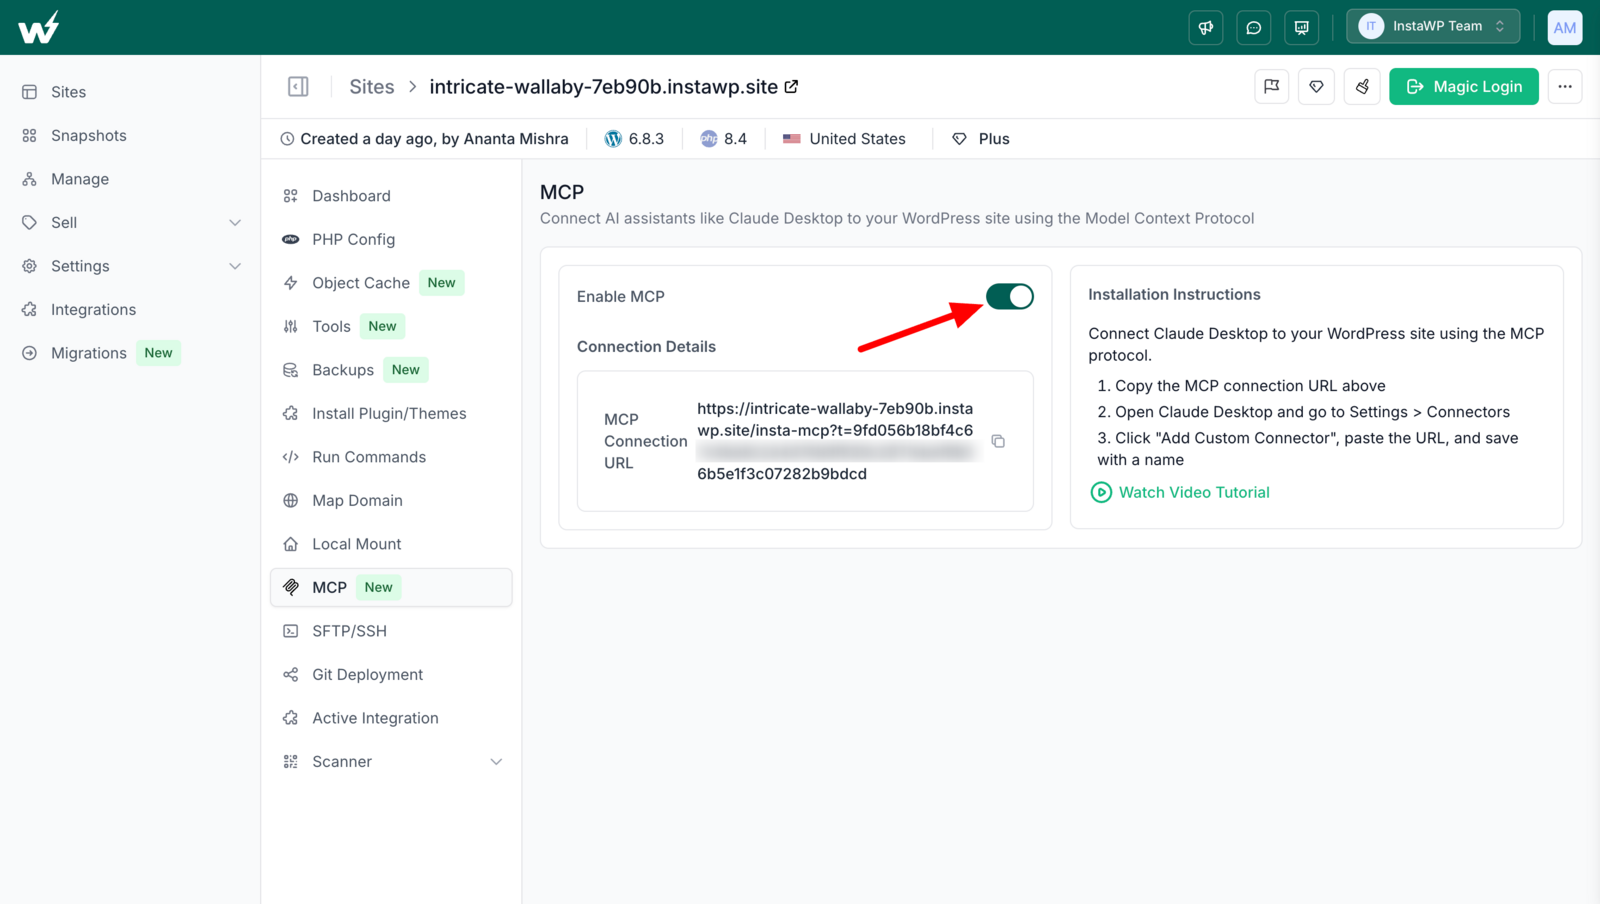Viewport: 1600px width, 904px height.
Task: Open the three-dots more options menu
Action: point(1565,87)
